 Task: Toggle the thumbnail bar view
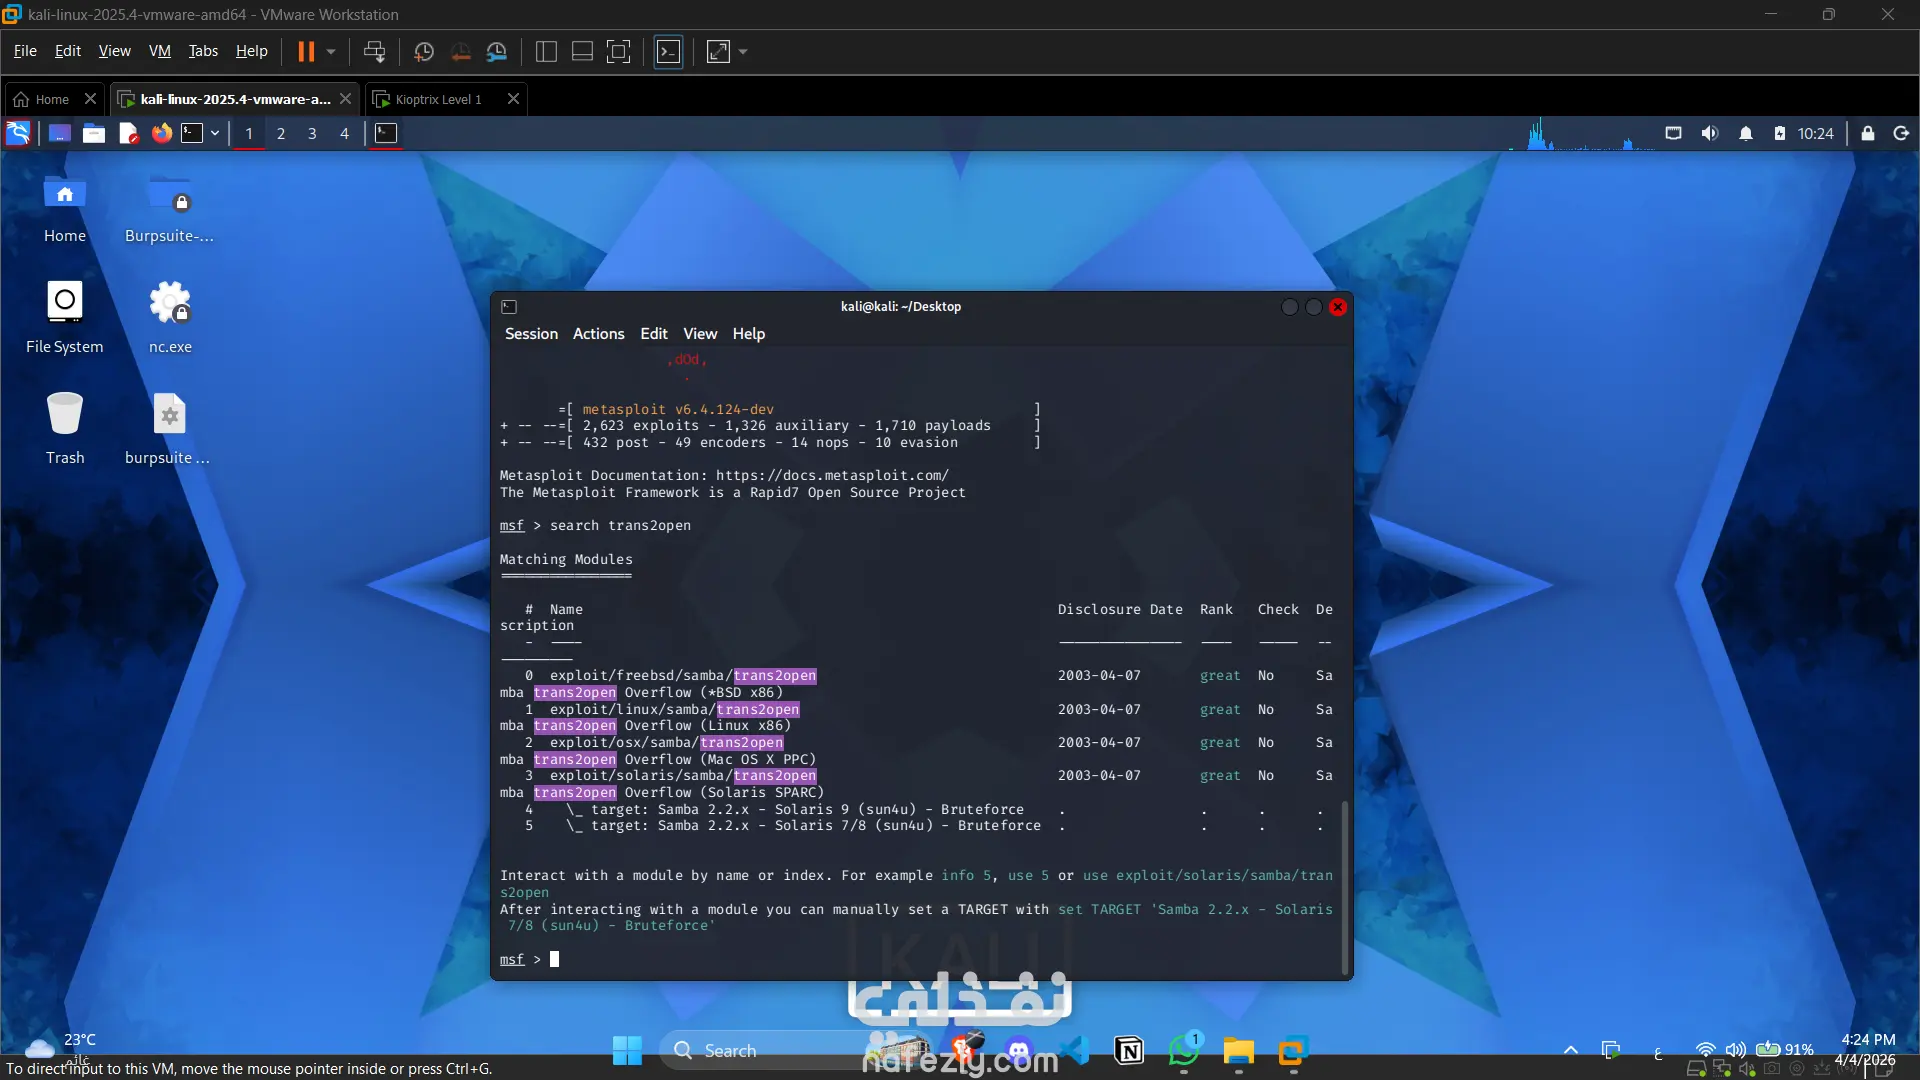(582, 52)
